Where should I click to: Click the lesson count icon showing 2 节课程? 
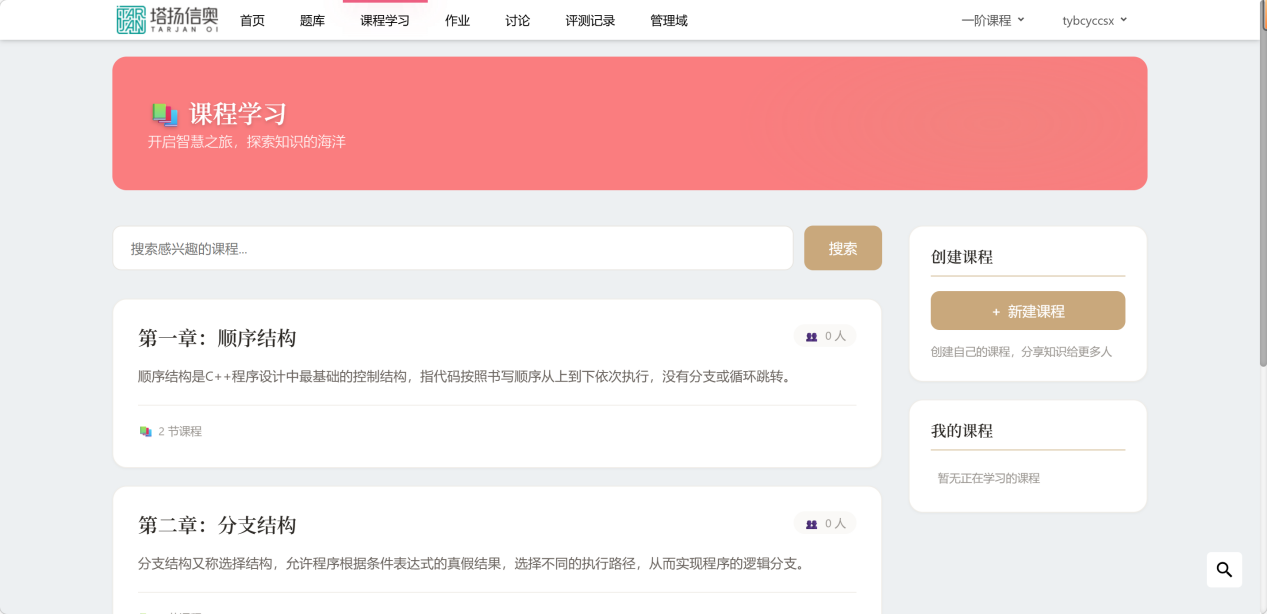tap(145, 431)
